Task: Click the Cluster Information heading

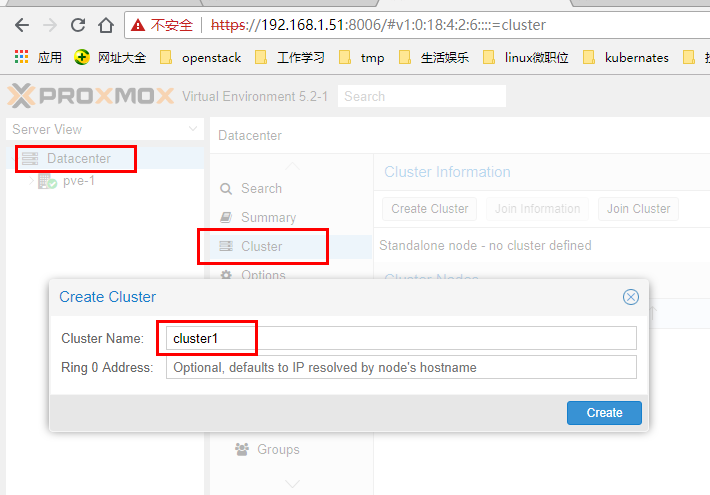Action: (x=447, y=172)
